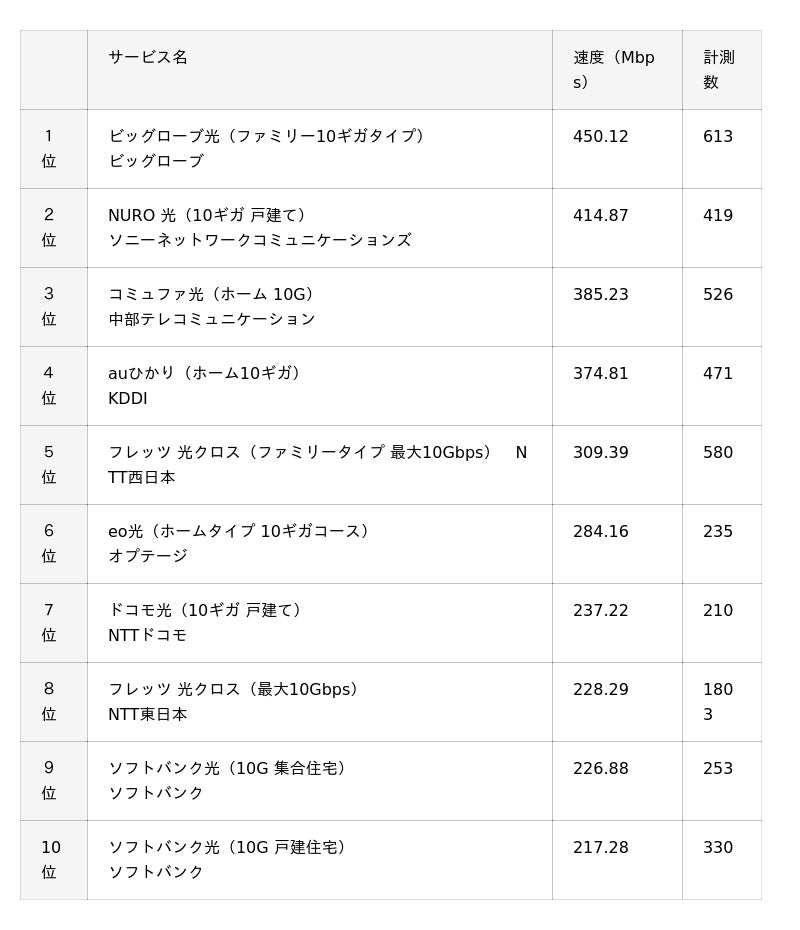Click the 1803 measurement count cell
The width and height of the screenshot is (800, 930).
point(718,701)
